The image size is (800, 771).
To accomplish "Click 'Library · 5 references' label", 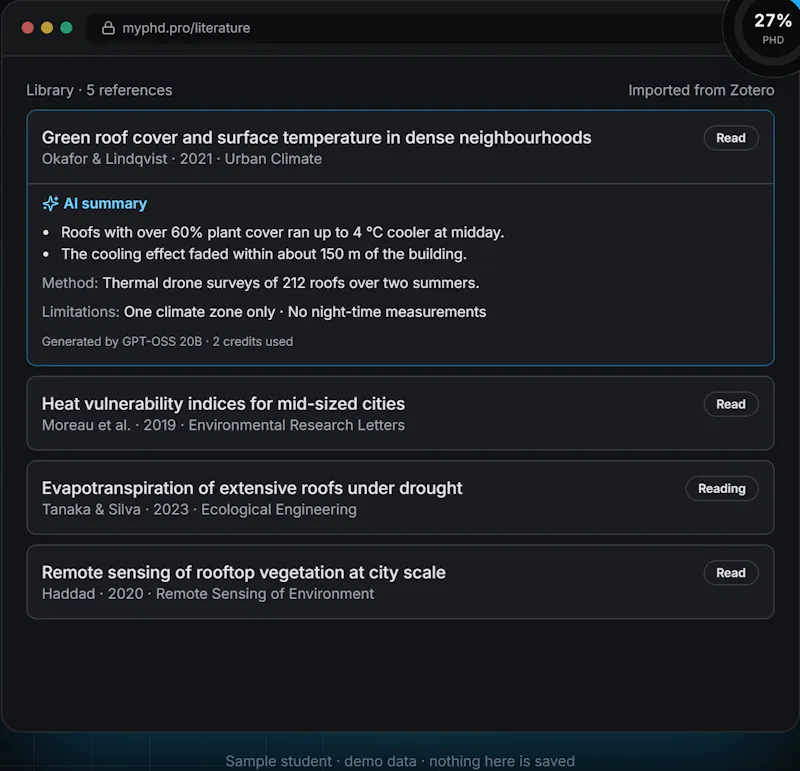I will click(x=99, y=90).
